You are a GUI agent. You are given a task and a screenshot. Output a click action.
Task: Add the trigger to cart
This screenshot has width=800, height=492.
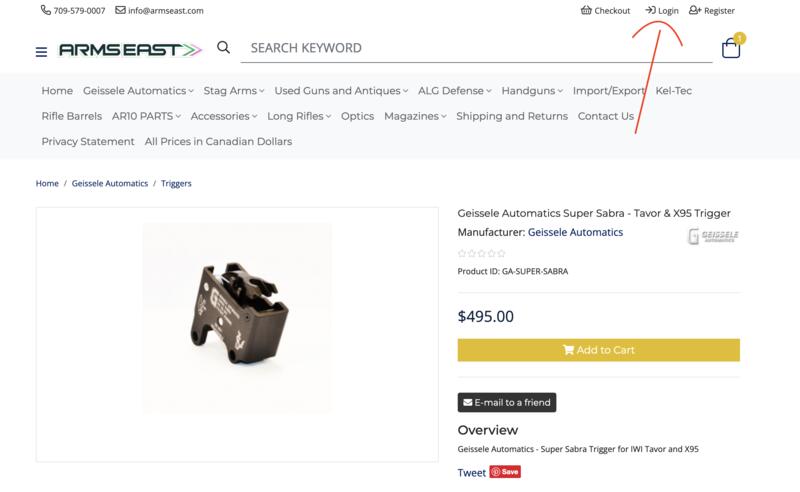click(598, 350)
